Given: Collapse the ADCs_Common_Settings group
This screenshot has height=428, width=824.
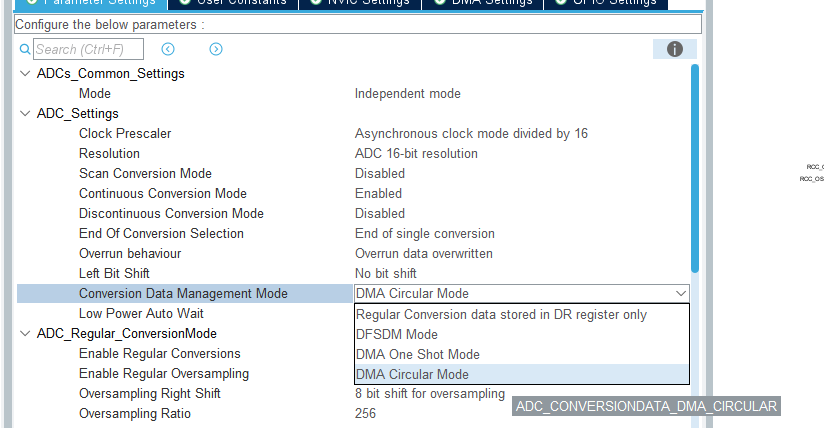Looking at the screenshot, I should (25, 74).
